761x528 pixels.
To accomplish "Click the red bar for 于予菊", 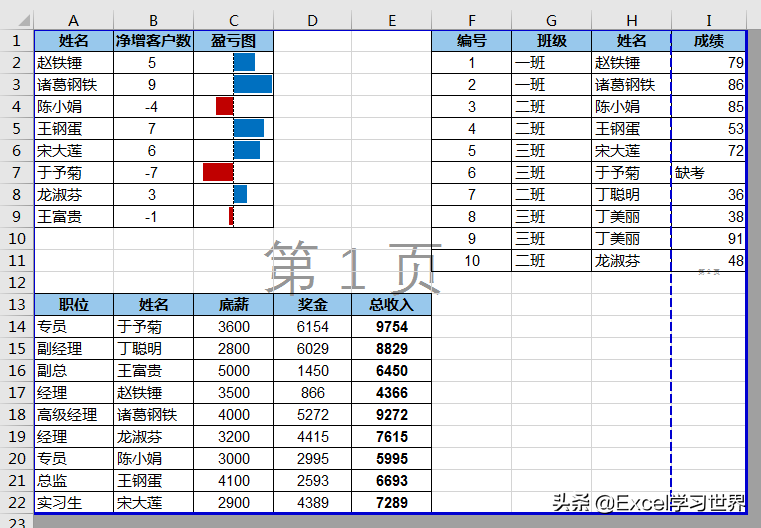I will click(x=218, y=172).
